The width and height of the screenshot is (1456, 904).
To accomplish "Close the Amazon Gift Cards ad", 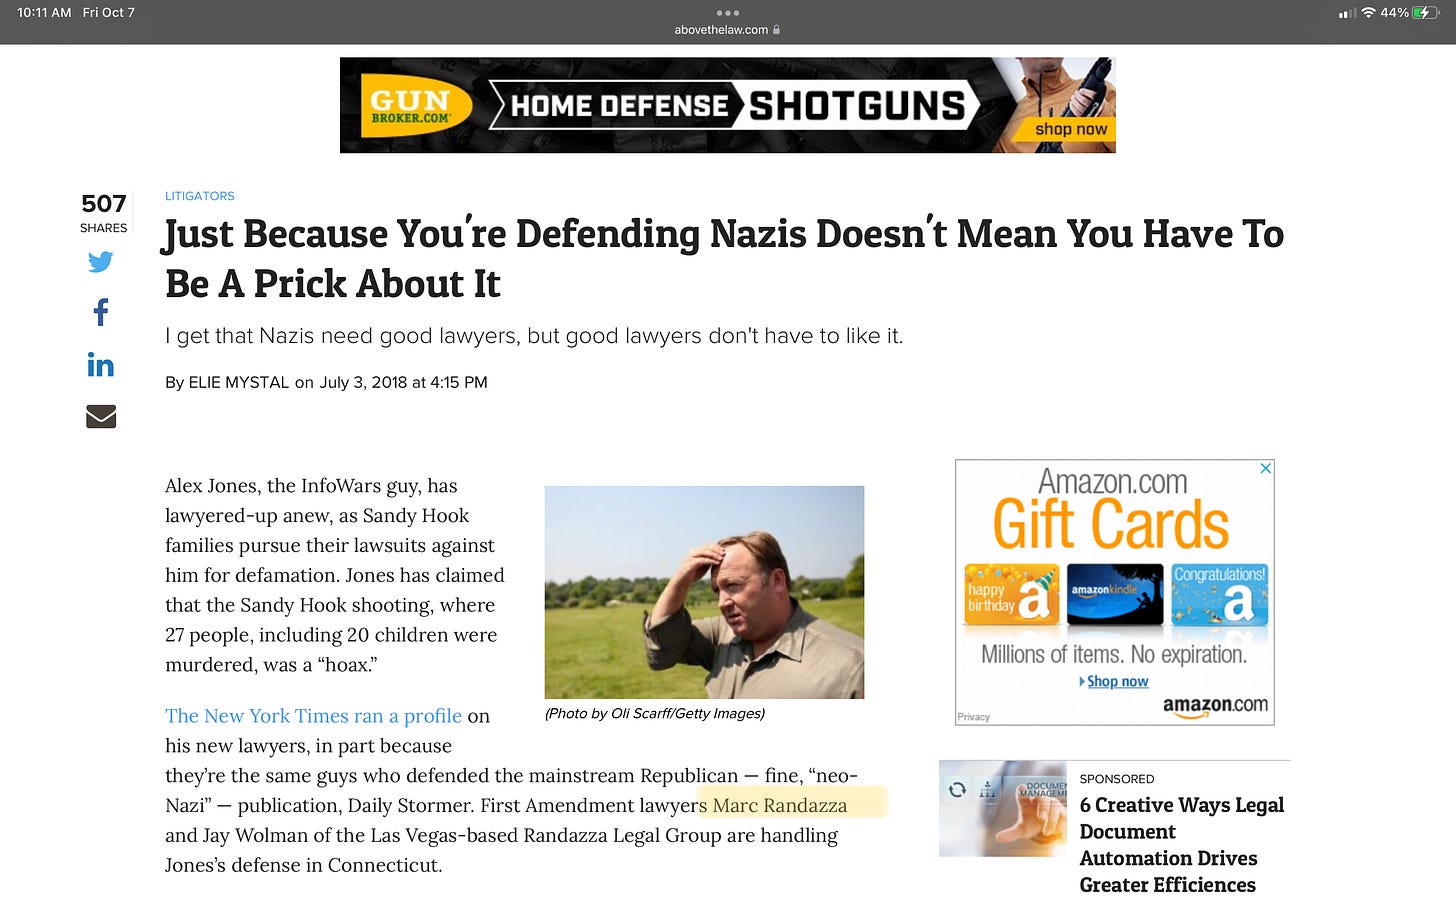I will [x=1265, y=468].
